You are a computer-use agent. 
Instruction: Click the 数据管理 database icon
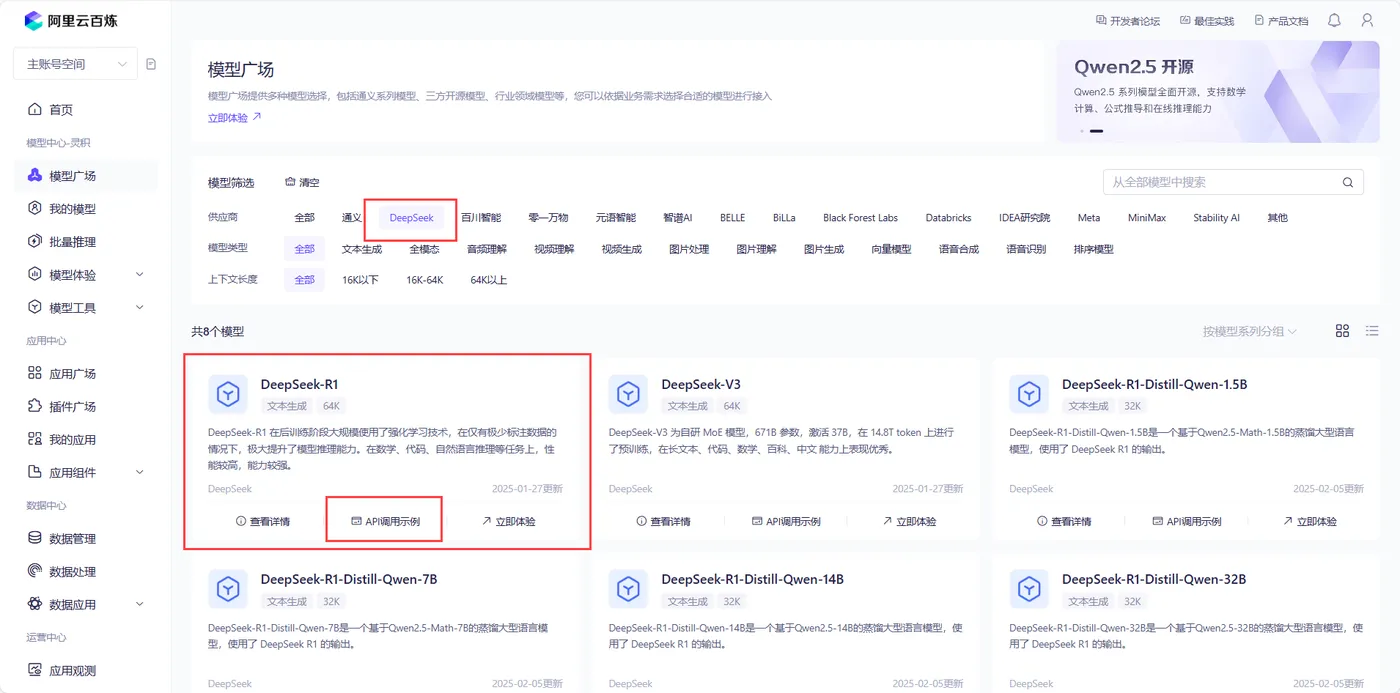pyautogui.click(x=35, y=539)
